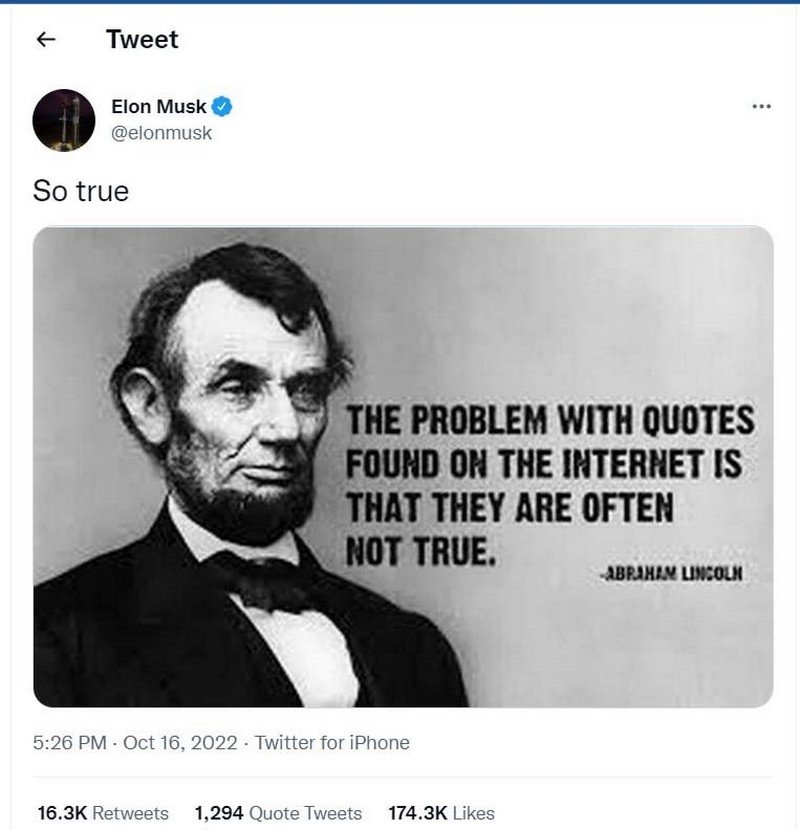Click the blue verified badge checkmark
This screenshot has height=830, width=800.
coord(224,107)
